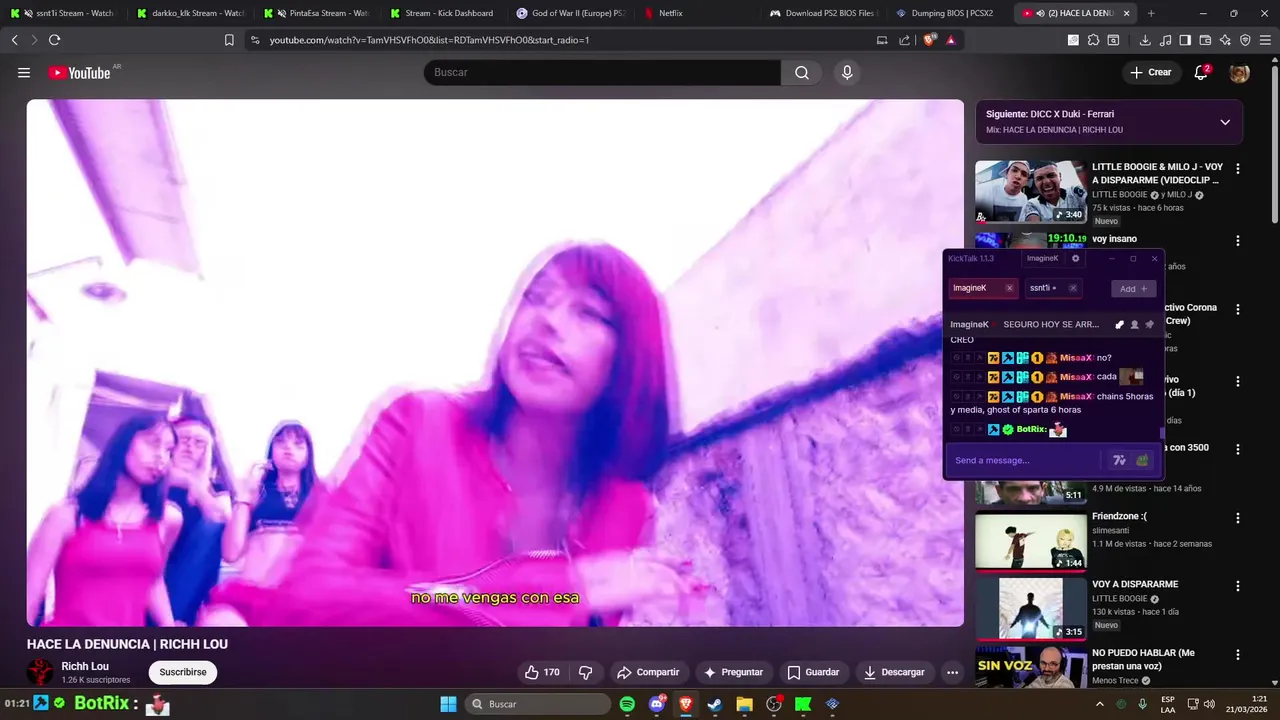
Task: Share this page via address bar icon
Action: 904,40
